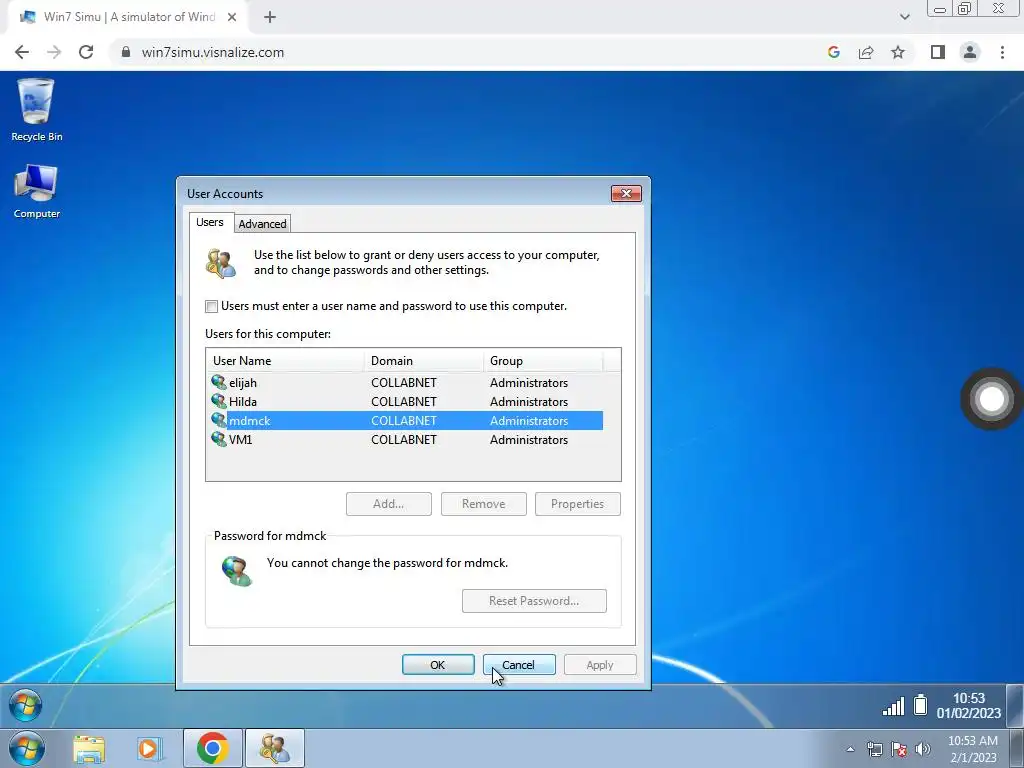Image resolution: width=1024 pixels, height=768 pixels.
Task: Select the Users tab
Action: click(210, 222)
